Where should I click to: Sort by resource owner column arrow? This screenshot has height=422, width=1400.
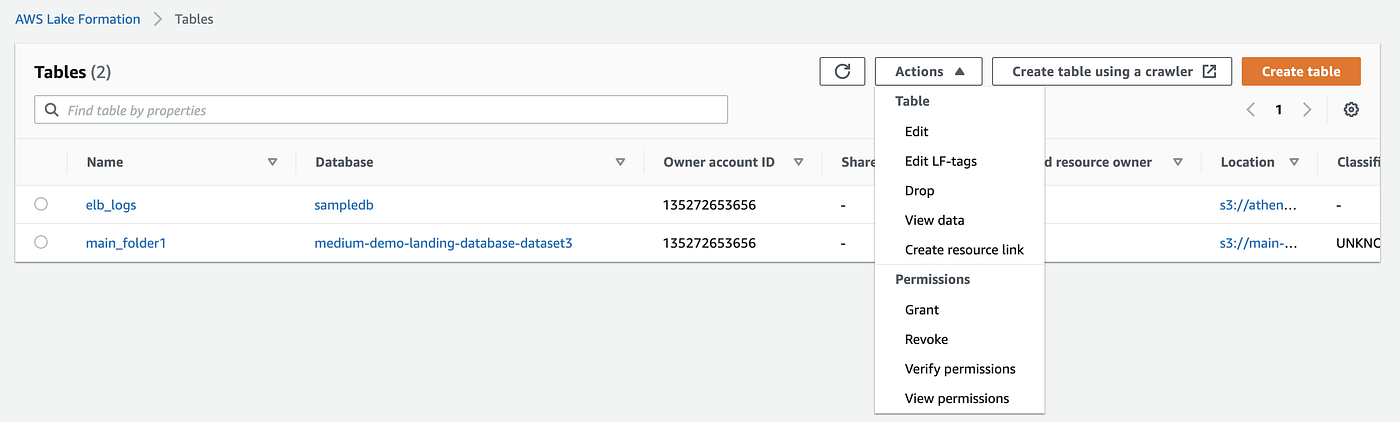(x=1178, y=162)
